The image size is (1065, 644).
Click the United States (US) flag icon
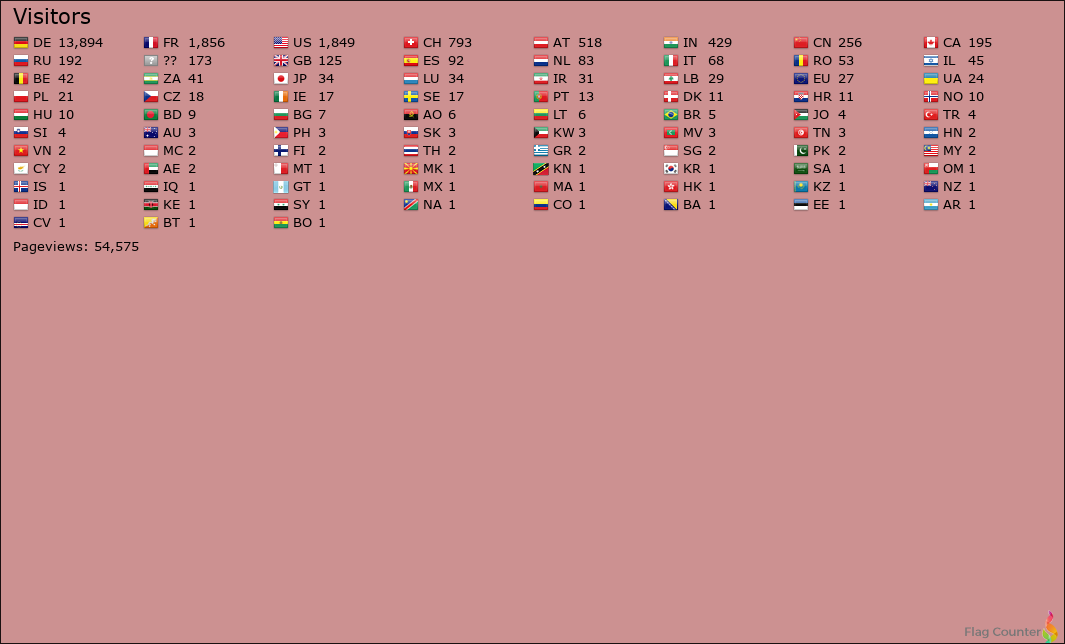click(x=280, y=43)
